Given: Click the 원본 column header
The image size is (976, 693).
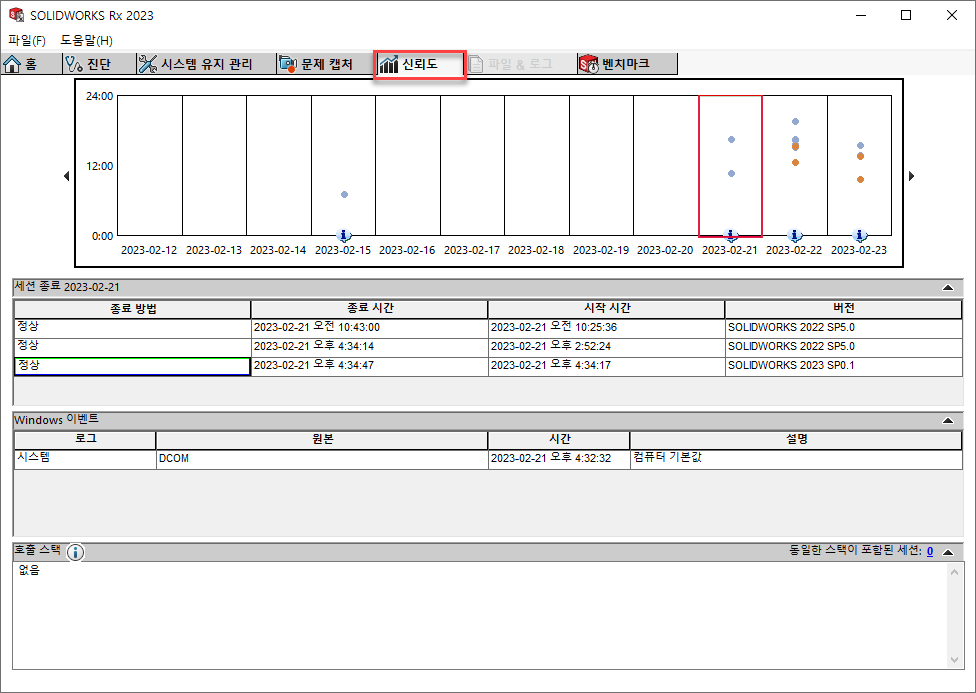Looking at the screenshot, I should point(322,440).
